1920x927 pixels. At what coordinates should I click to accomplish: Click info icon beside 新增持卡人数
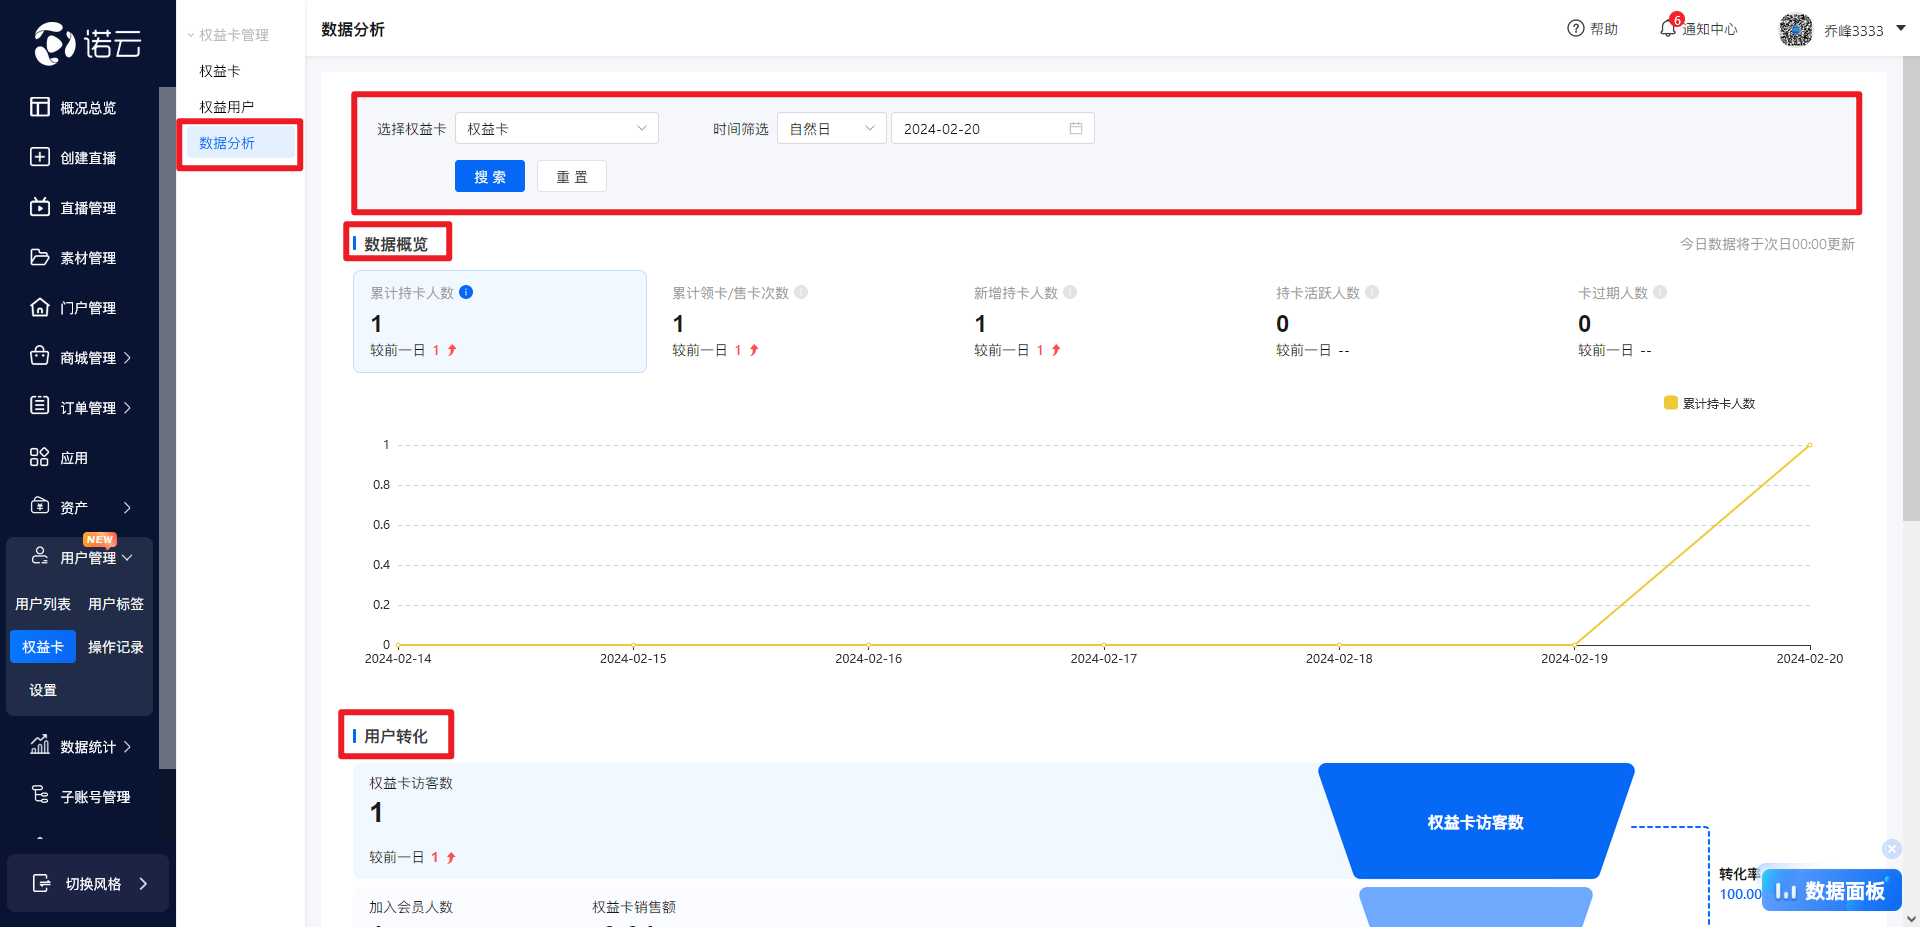[1070, 293]
